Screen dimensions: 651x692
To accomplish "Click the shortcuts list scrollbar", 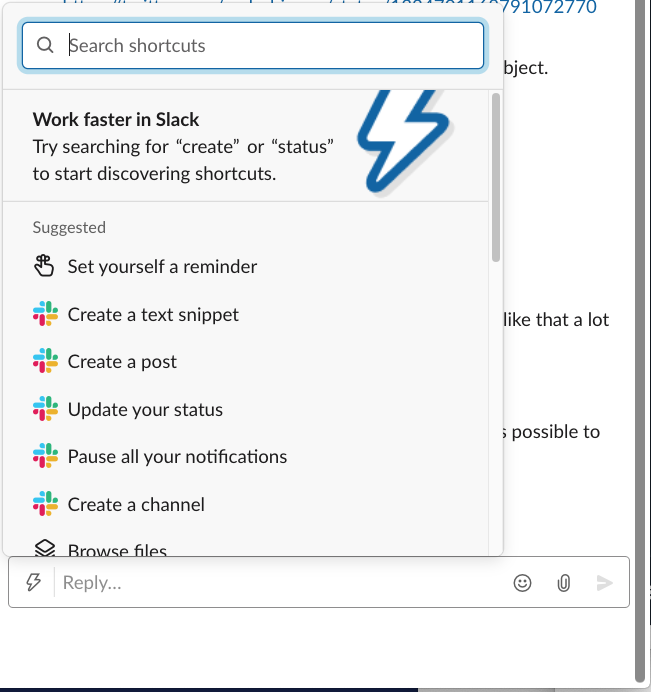I will (496, 177).
